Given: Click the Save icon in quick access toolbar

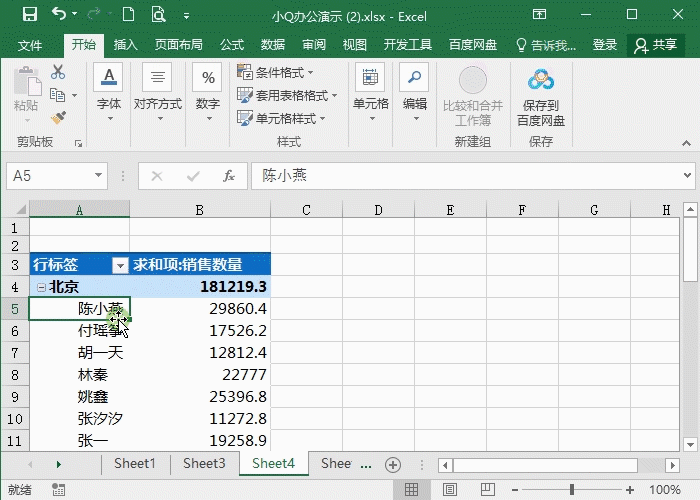Looking at the screenshot, I should [x=29, y=15].
